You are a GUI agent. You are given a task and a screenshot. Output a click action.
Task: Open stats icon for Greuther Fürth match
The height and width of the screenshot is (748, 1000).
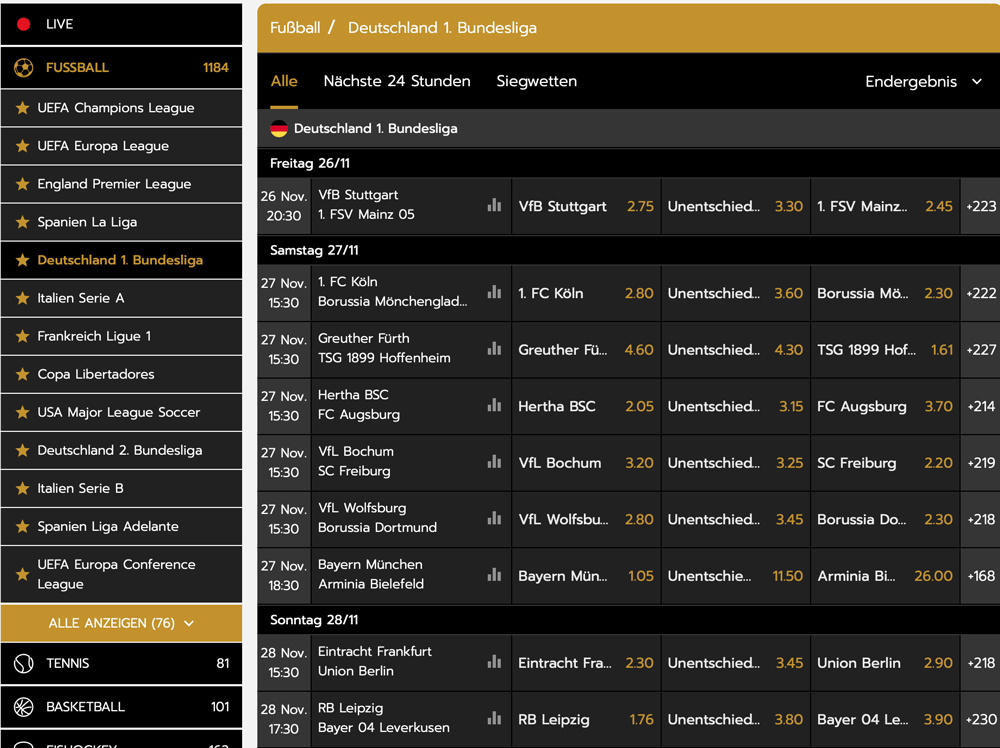tap(494, 349)
